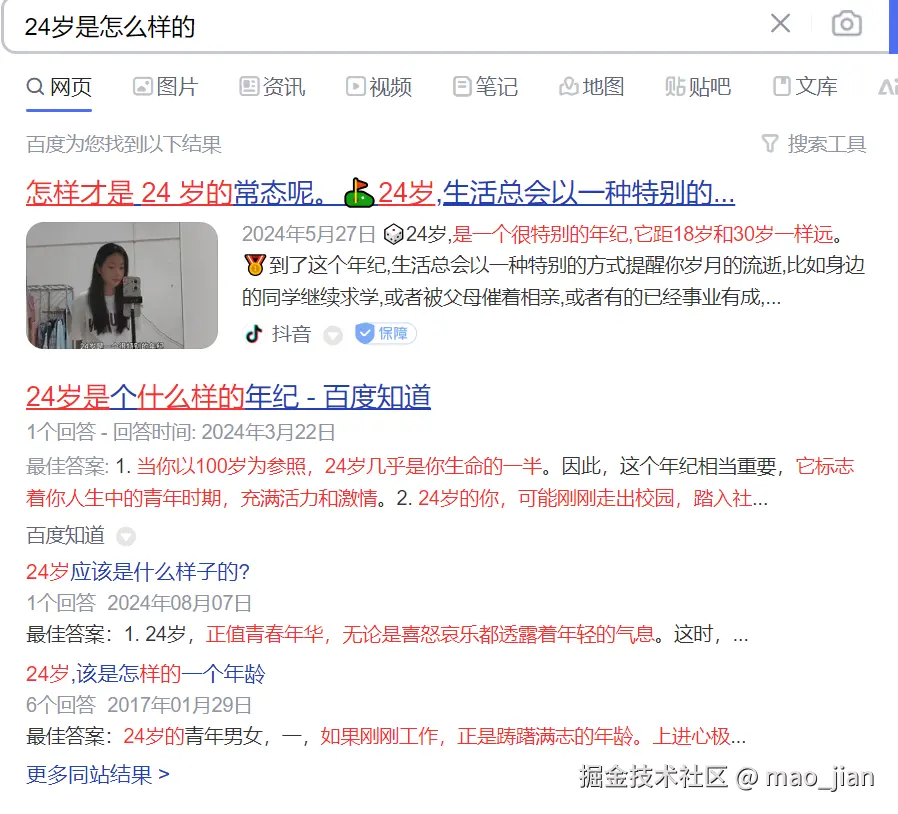Click the 保障 badge
The width and height of the screenshot is (898, 814).
coord(385,333)
